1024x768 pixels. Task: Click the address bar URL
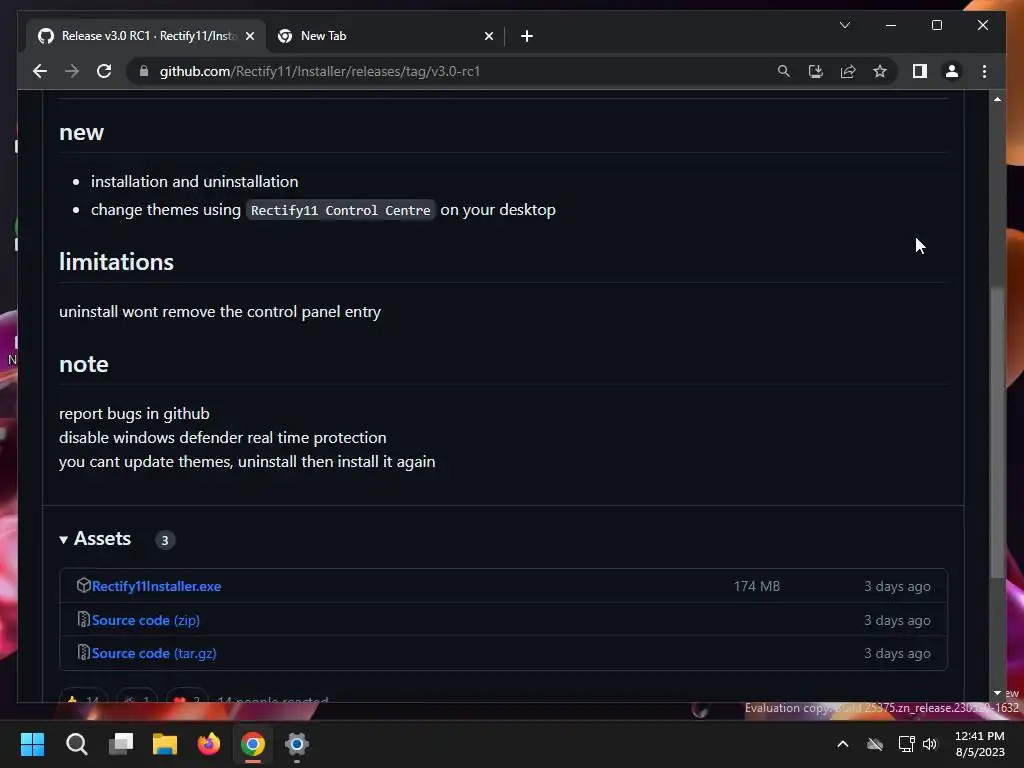click(319, 71)
